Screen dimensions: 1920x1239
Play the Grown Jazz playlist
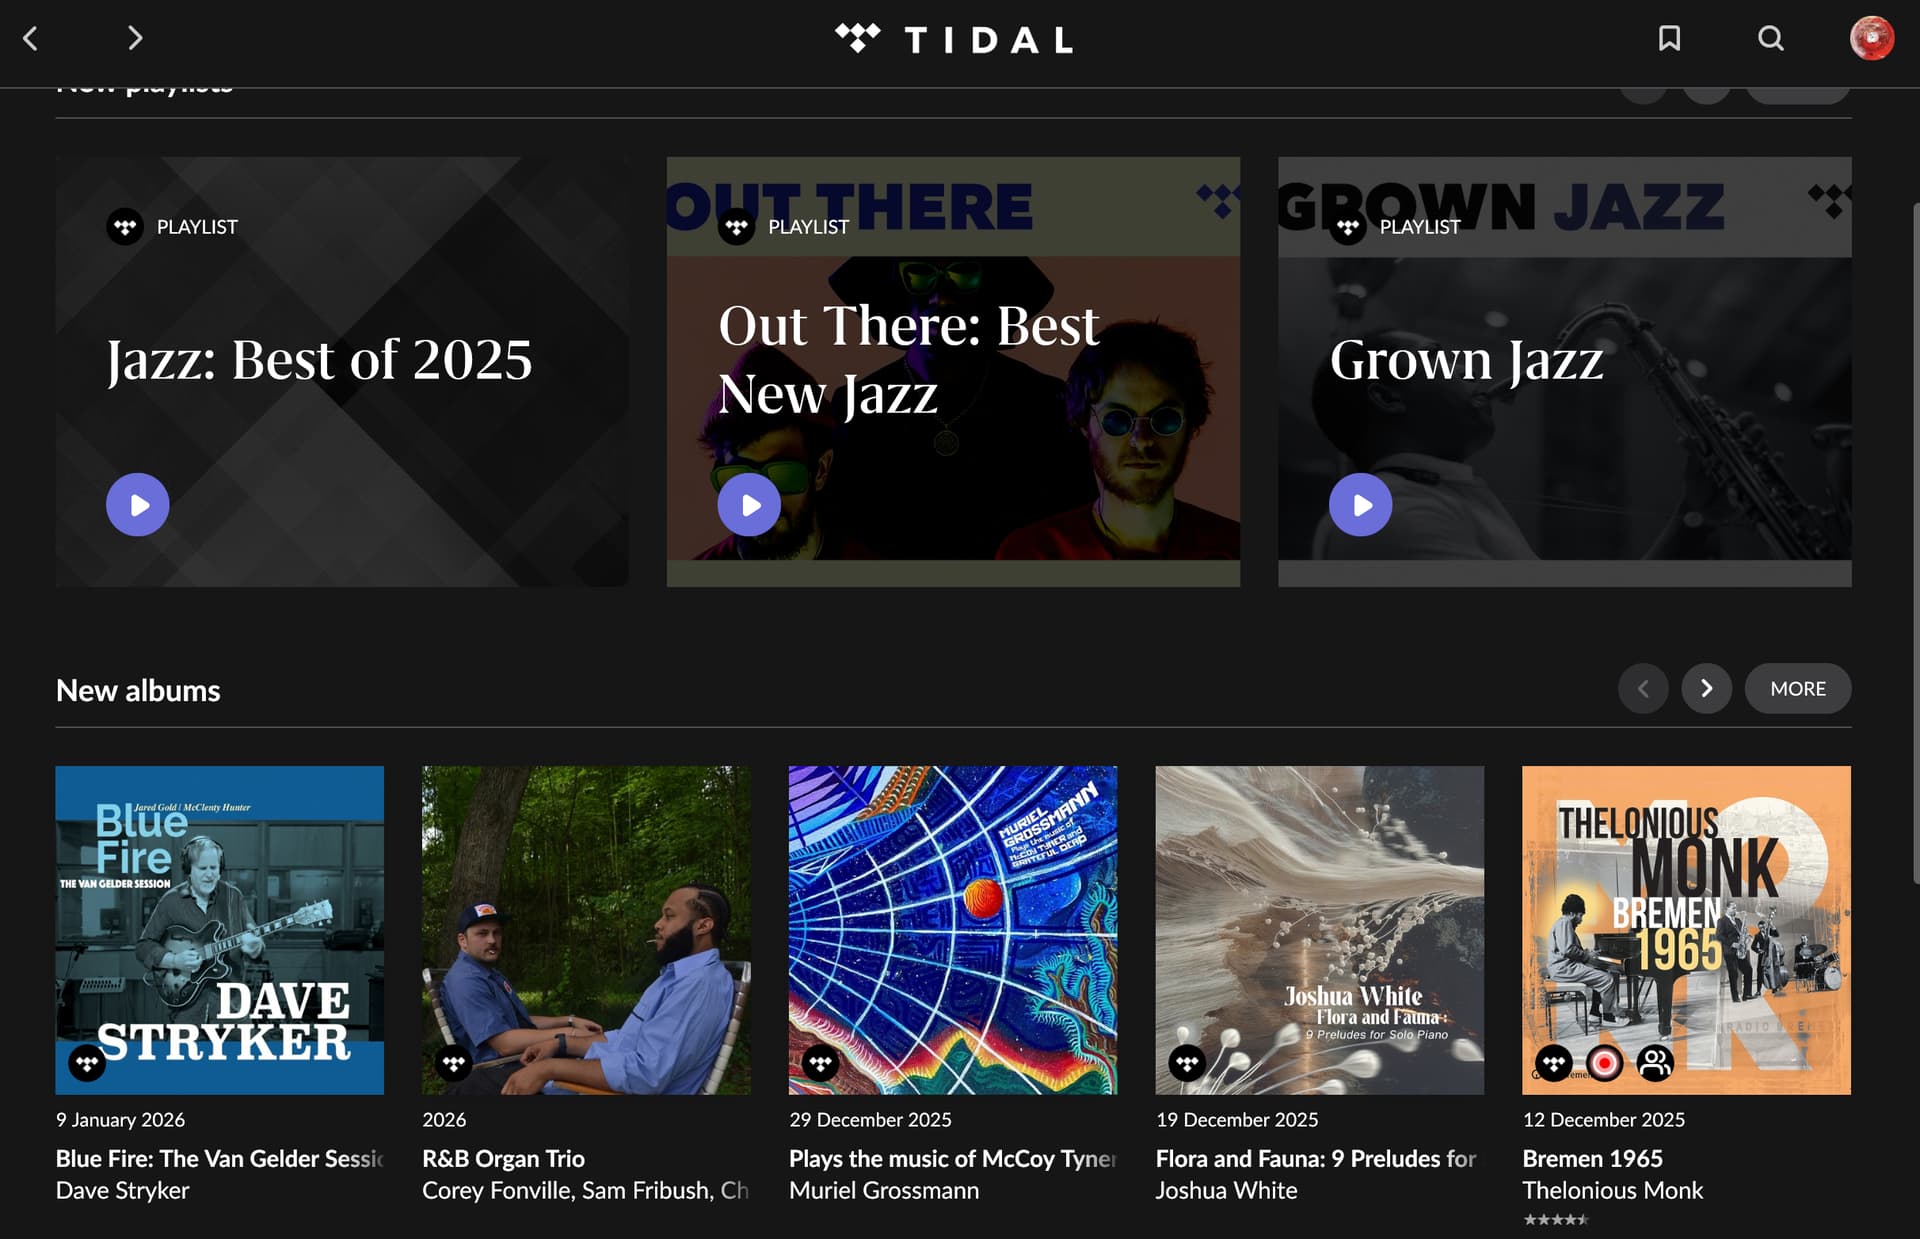[x=1360, y=505]
